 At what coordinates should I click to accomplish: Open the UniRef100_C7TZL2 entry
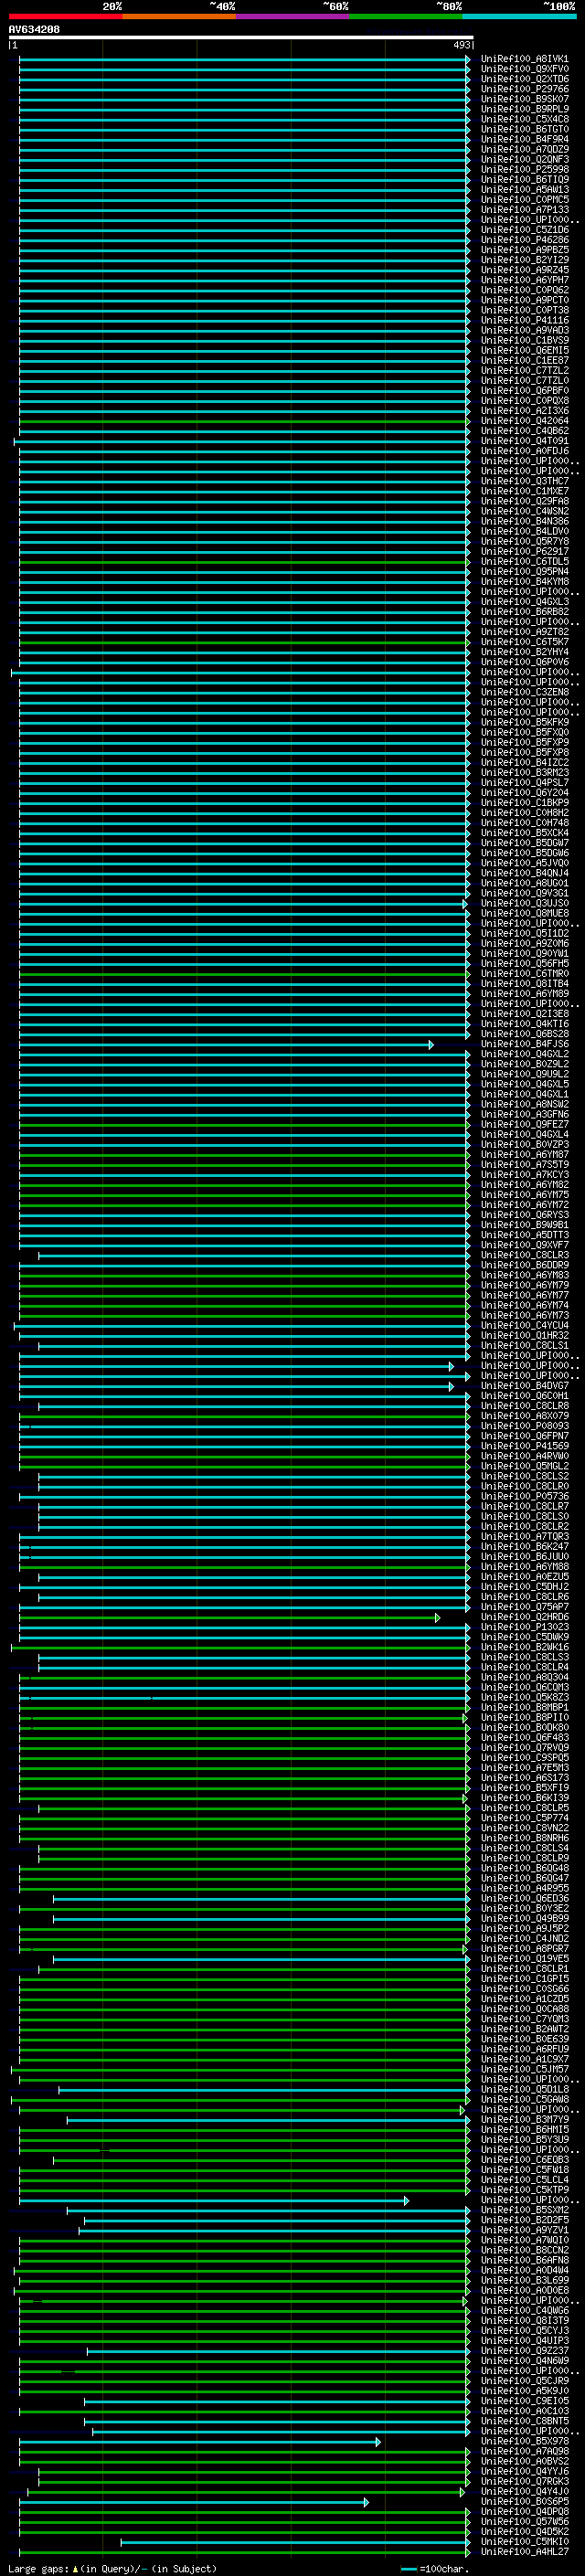[x=524, y=370]
